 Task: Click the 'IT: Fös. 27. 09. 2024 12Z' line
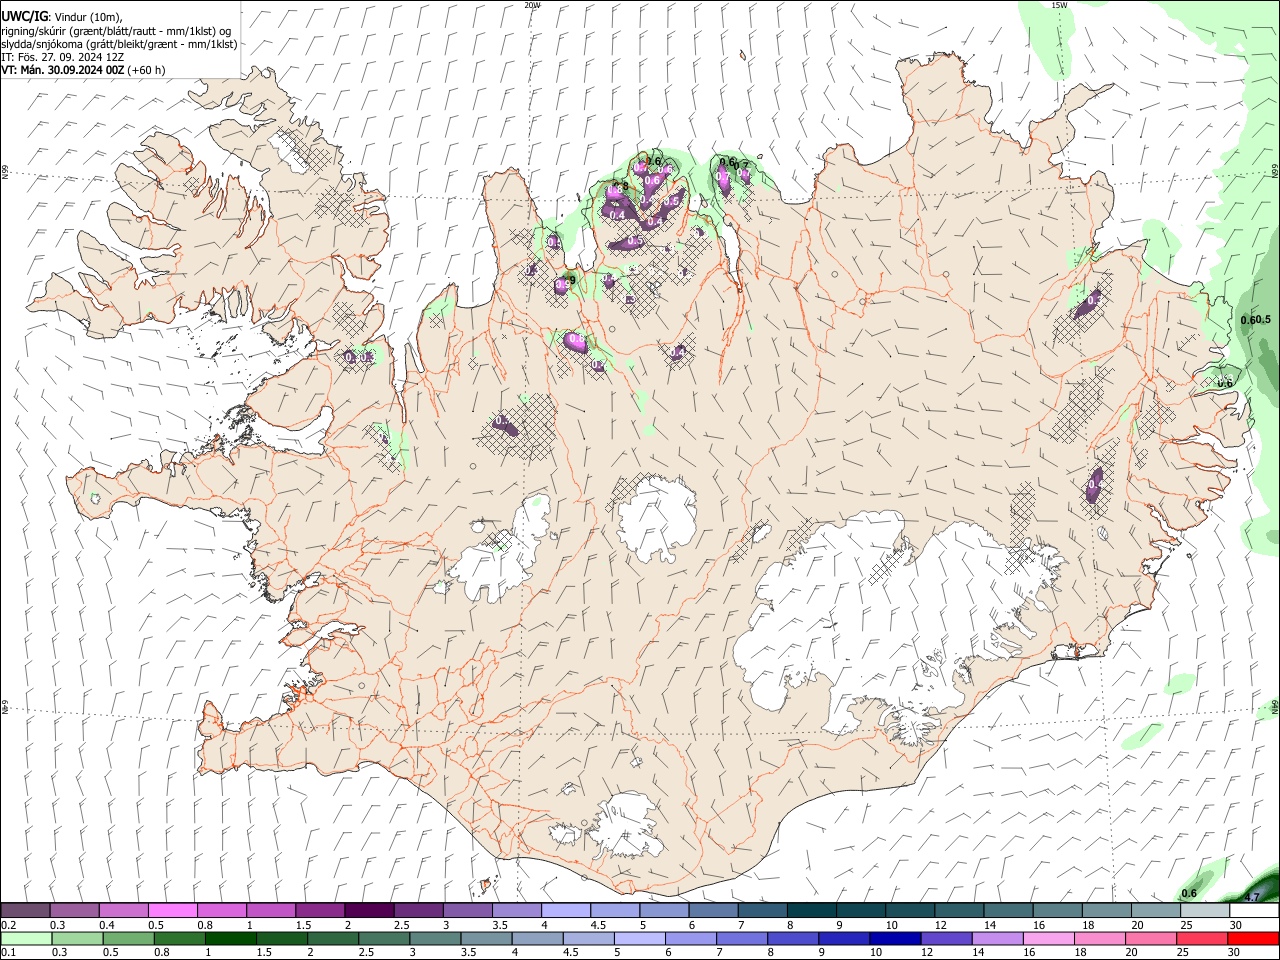63,57
